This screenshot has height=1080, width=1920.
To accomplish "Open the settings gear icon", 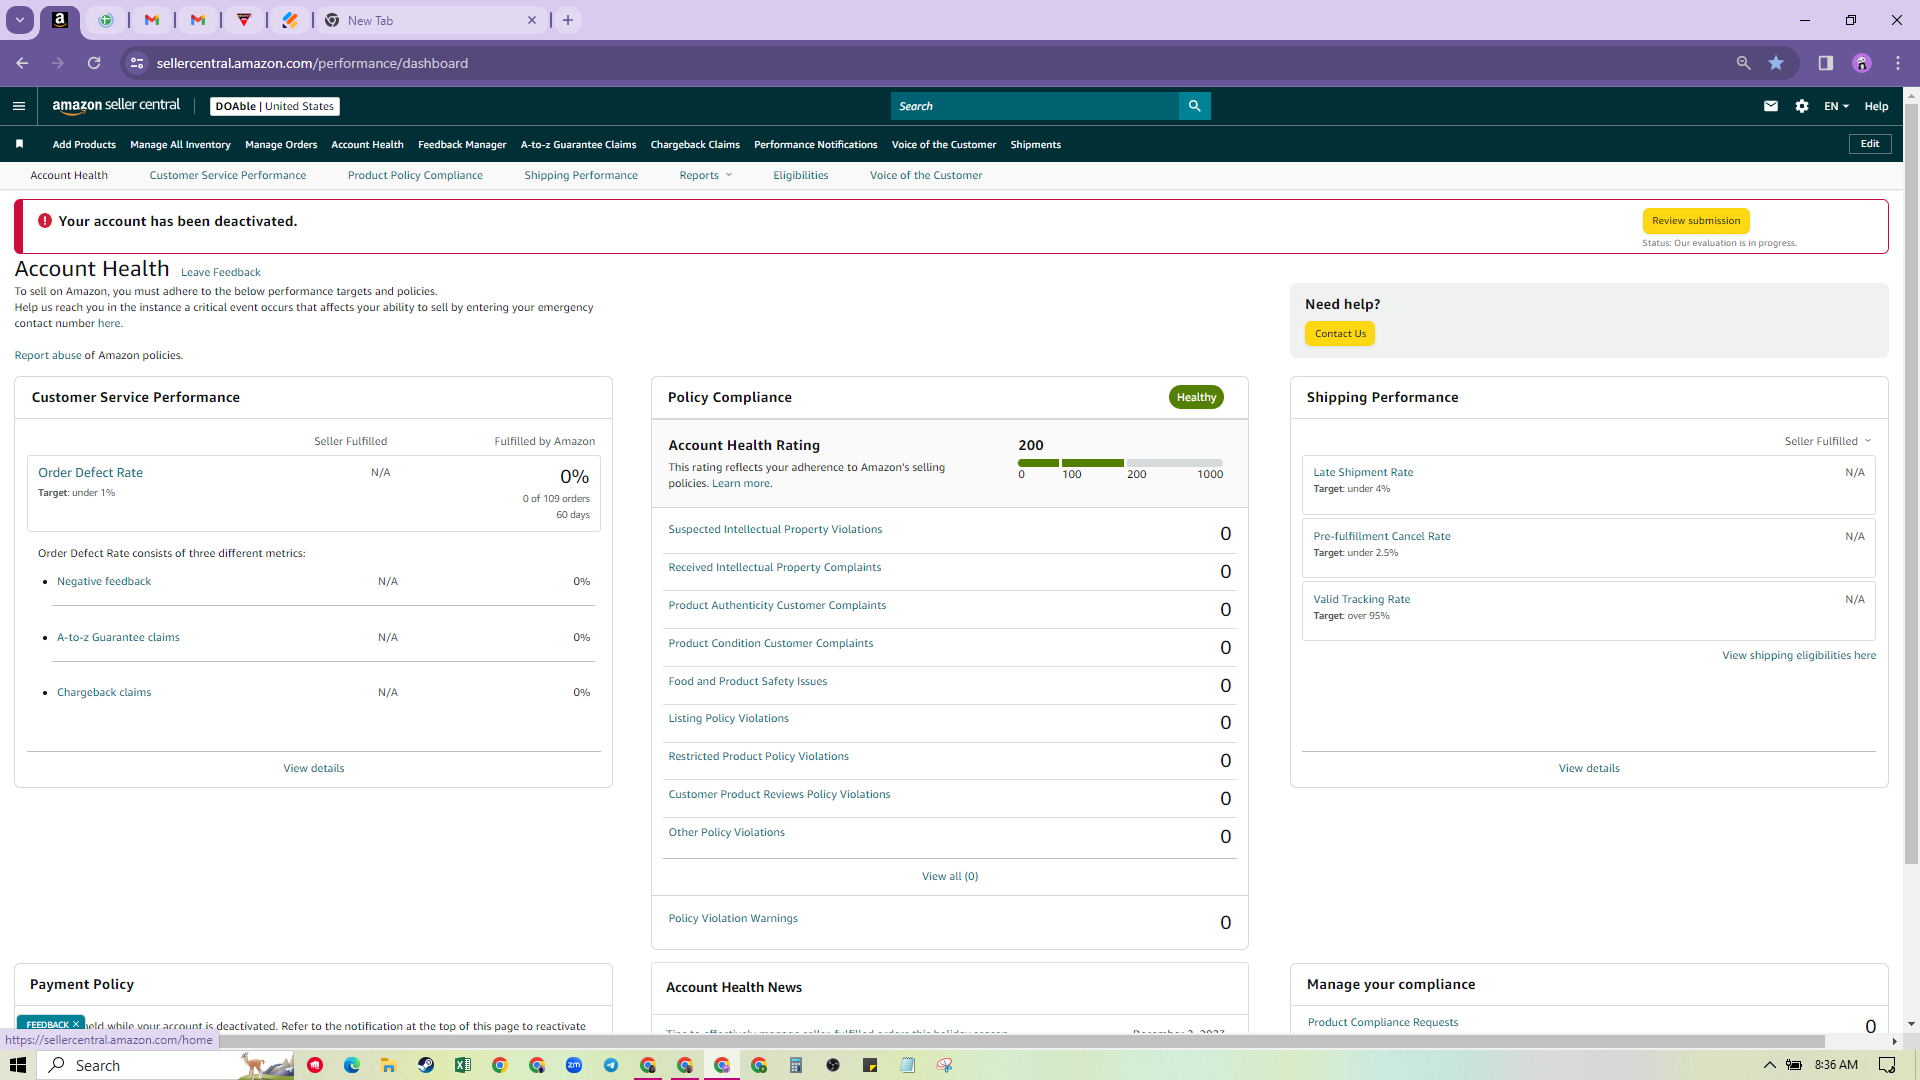I will pyautogui.click(x=1801, y=106).
